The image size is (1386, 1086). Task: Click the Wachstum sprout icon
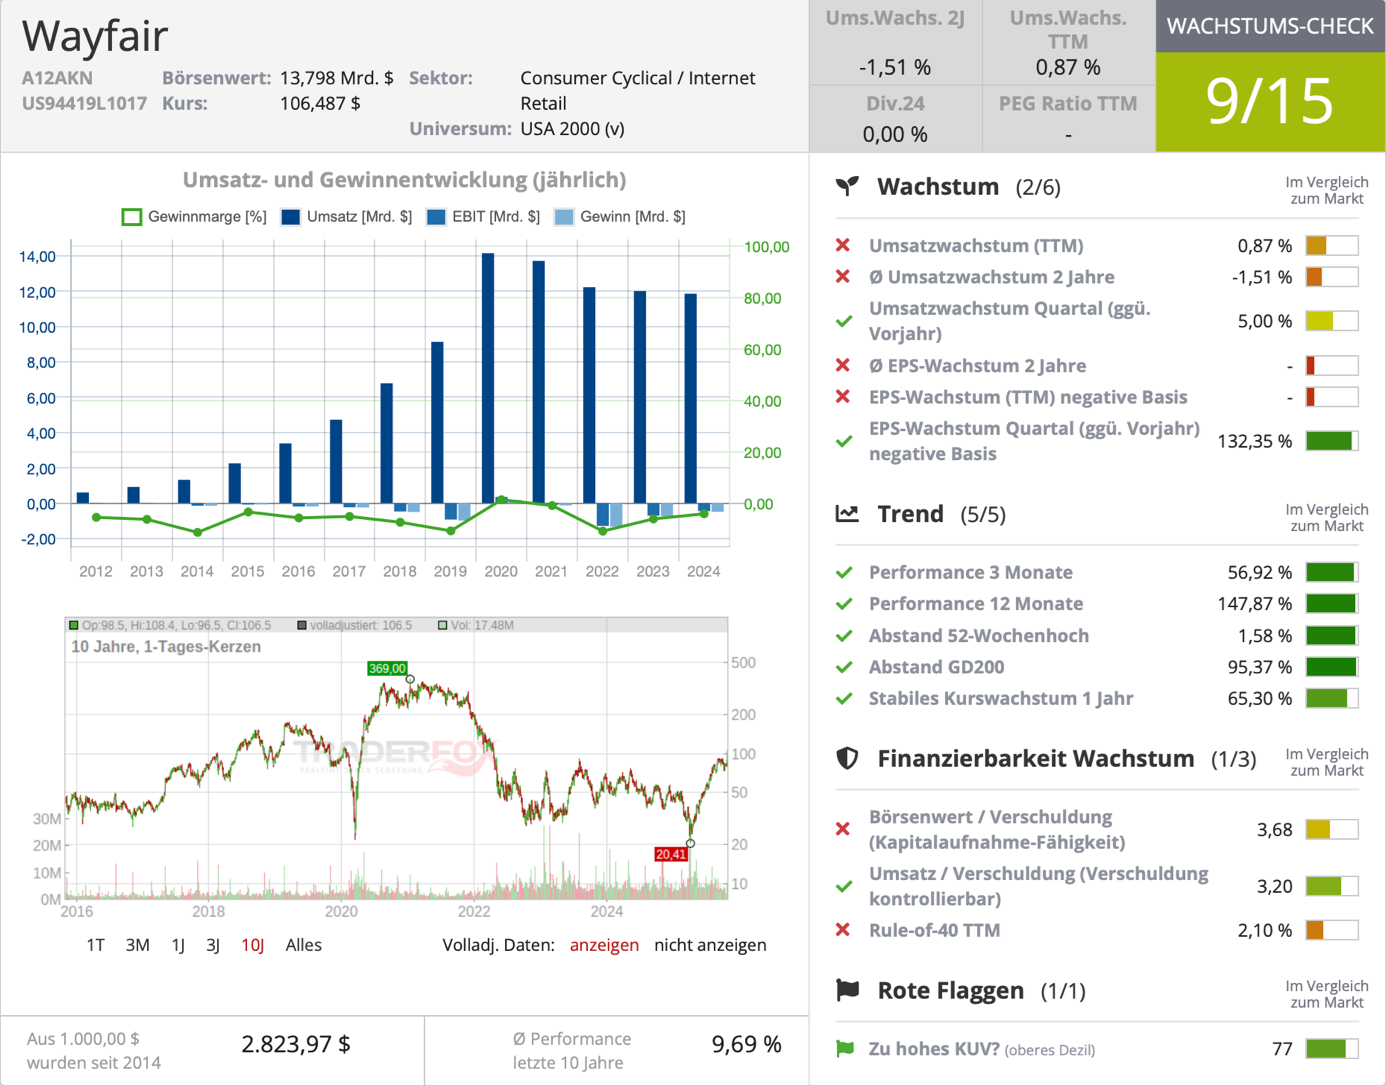846,186
